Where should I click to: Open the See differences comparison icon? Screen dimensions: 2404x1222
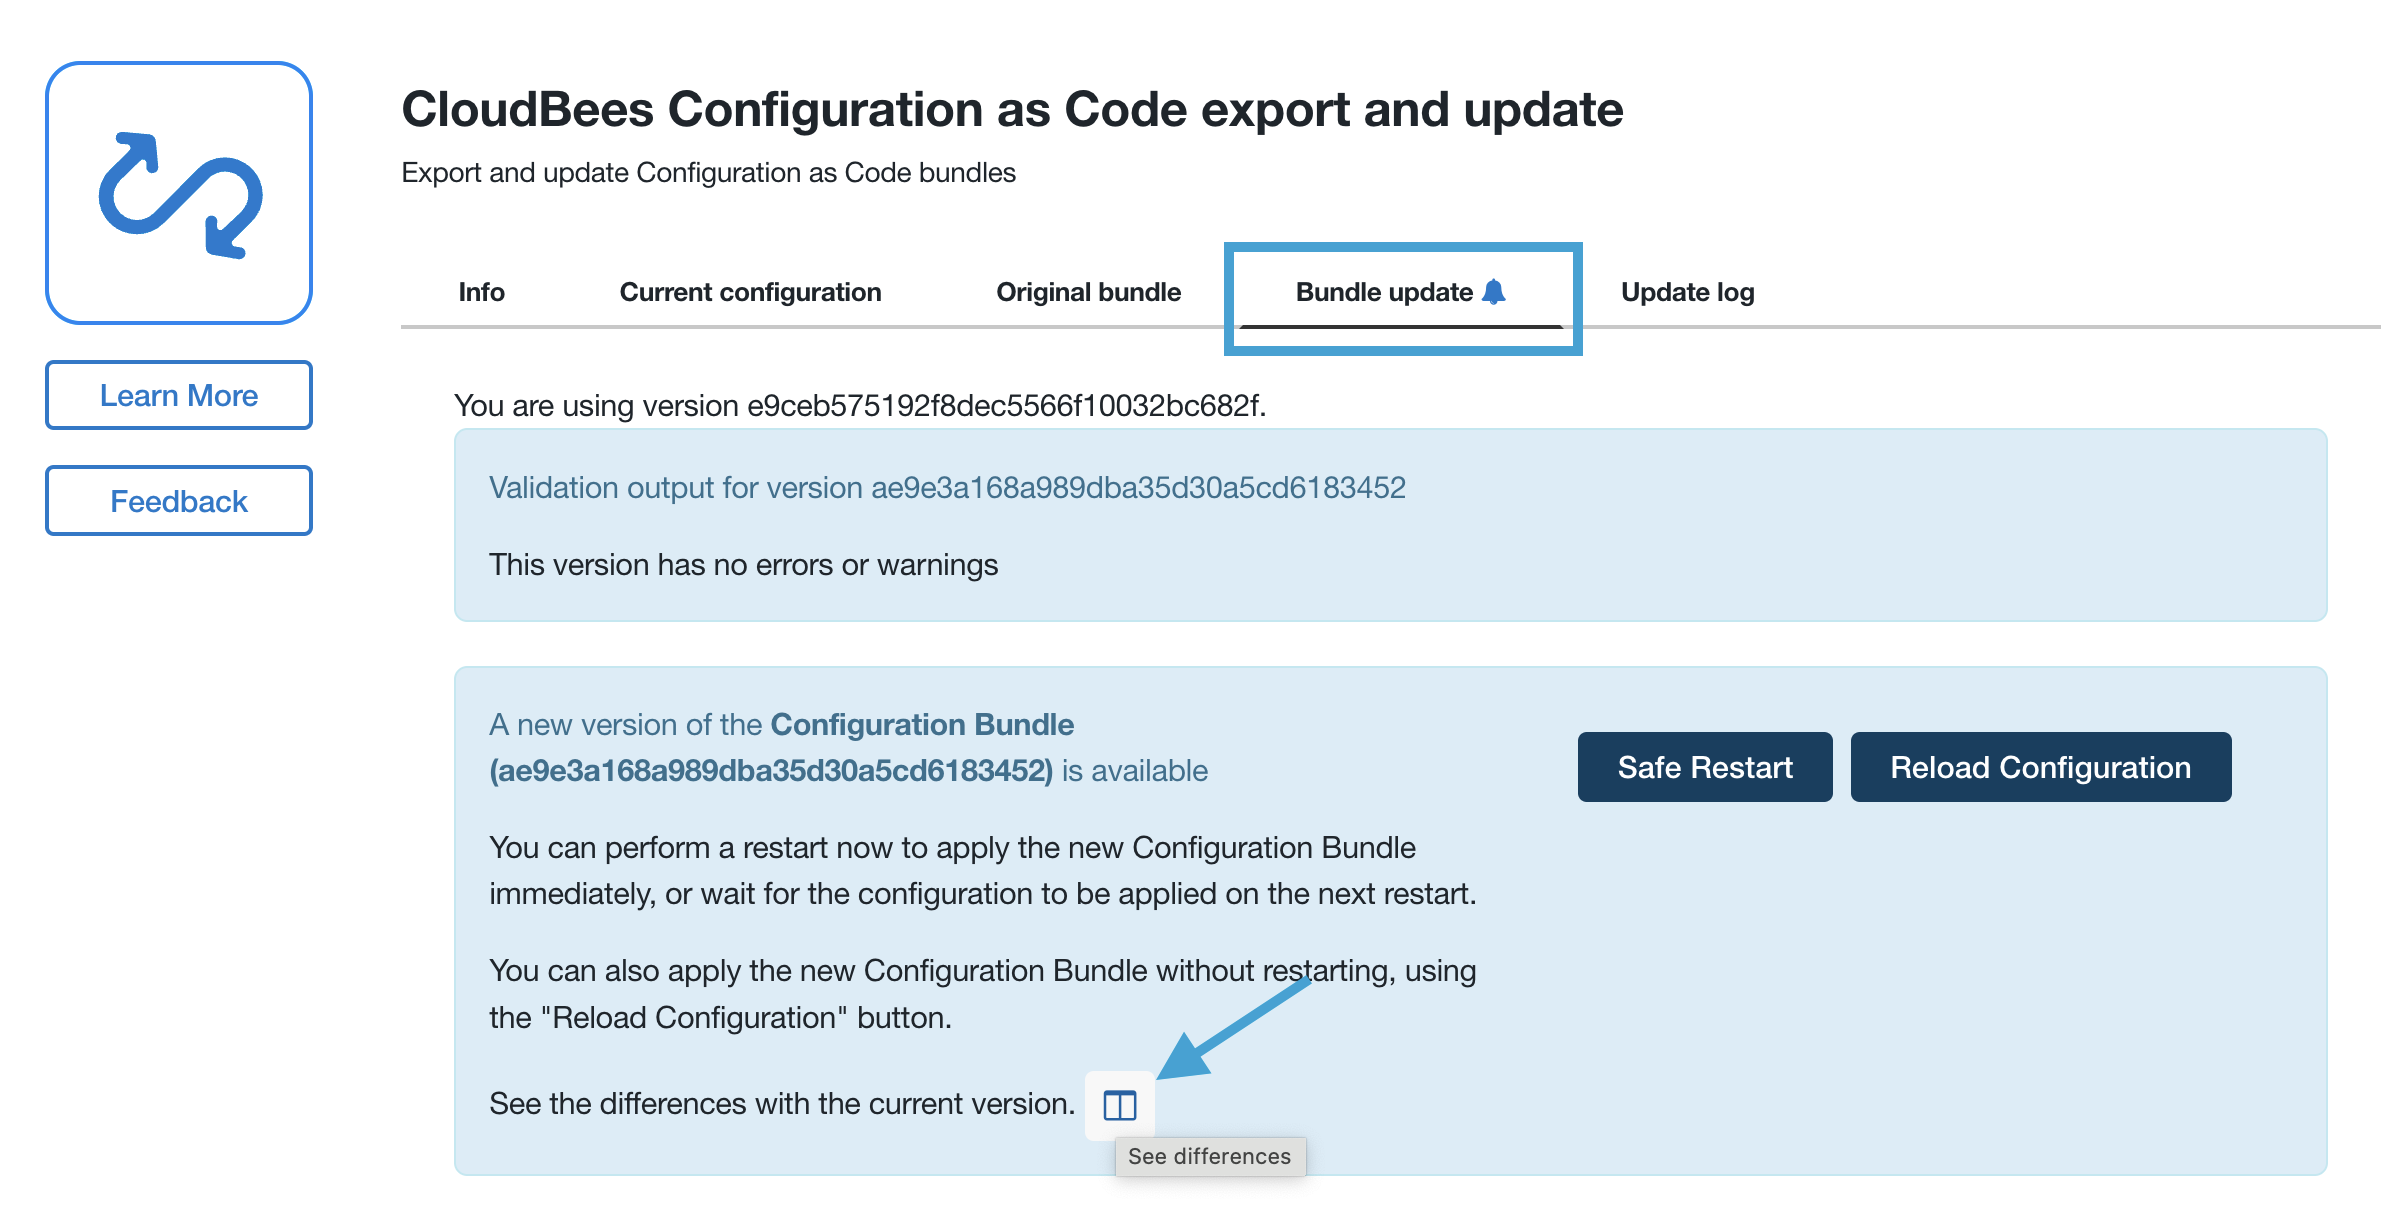click(x=1119, y=1105)
